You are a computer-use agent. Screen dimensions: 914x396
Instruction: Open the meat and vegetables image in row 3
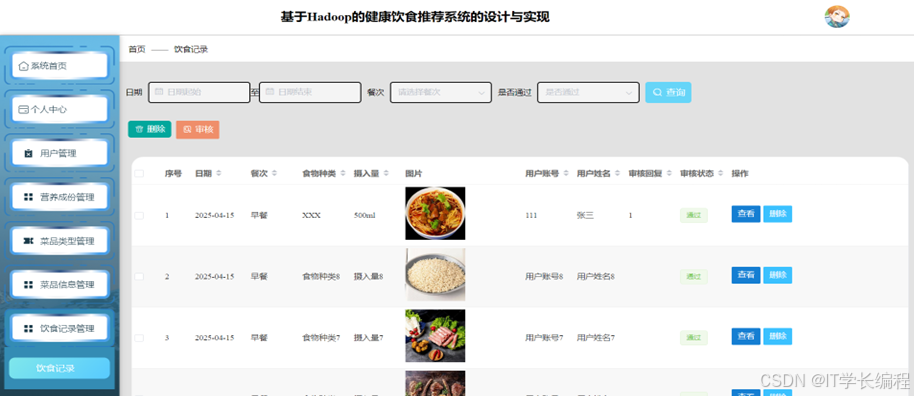[x=435, y=336]
